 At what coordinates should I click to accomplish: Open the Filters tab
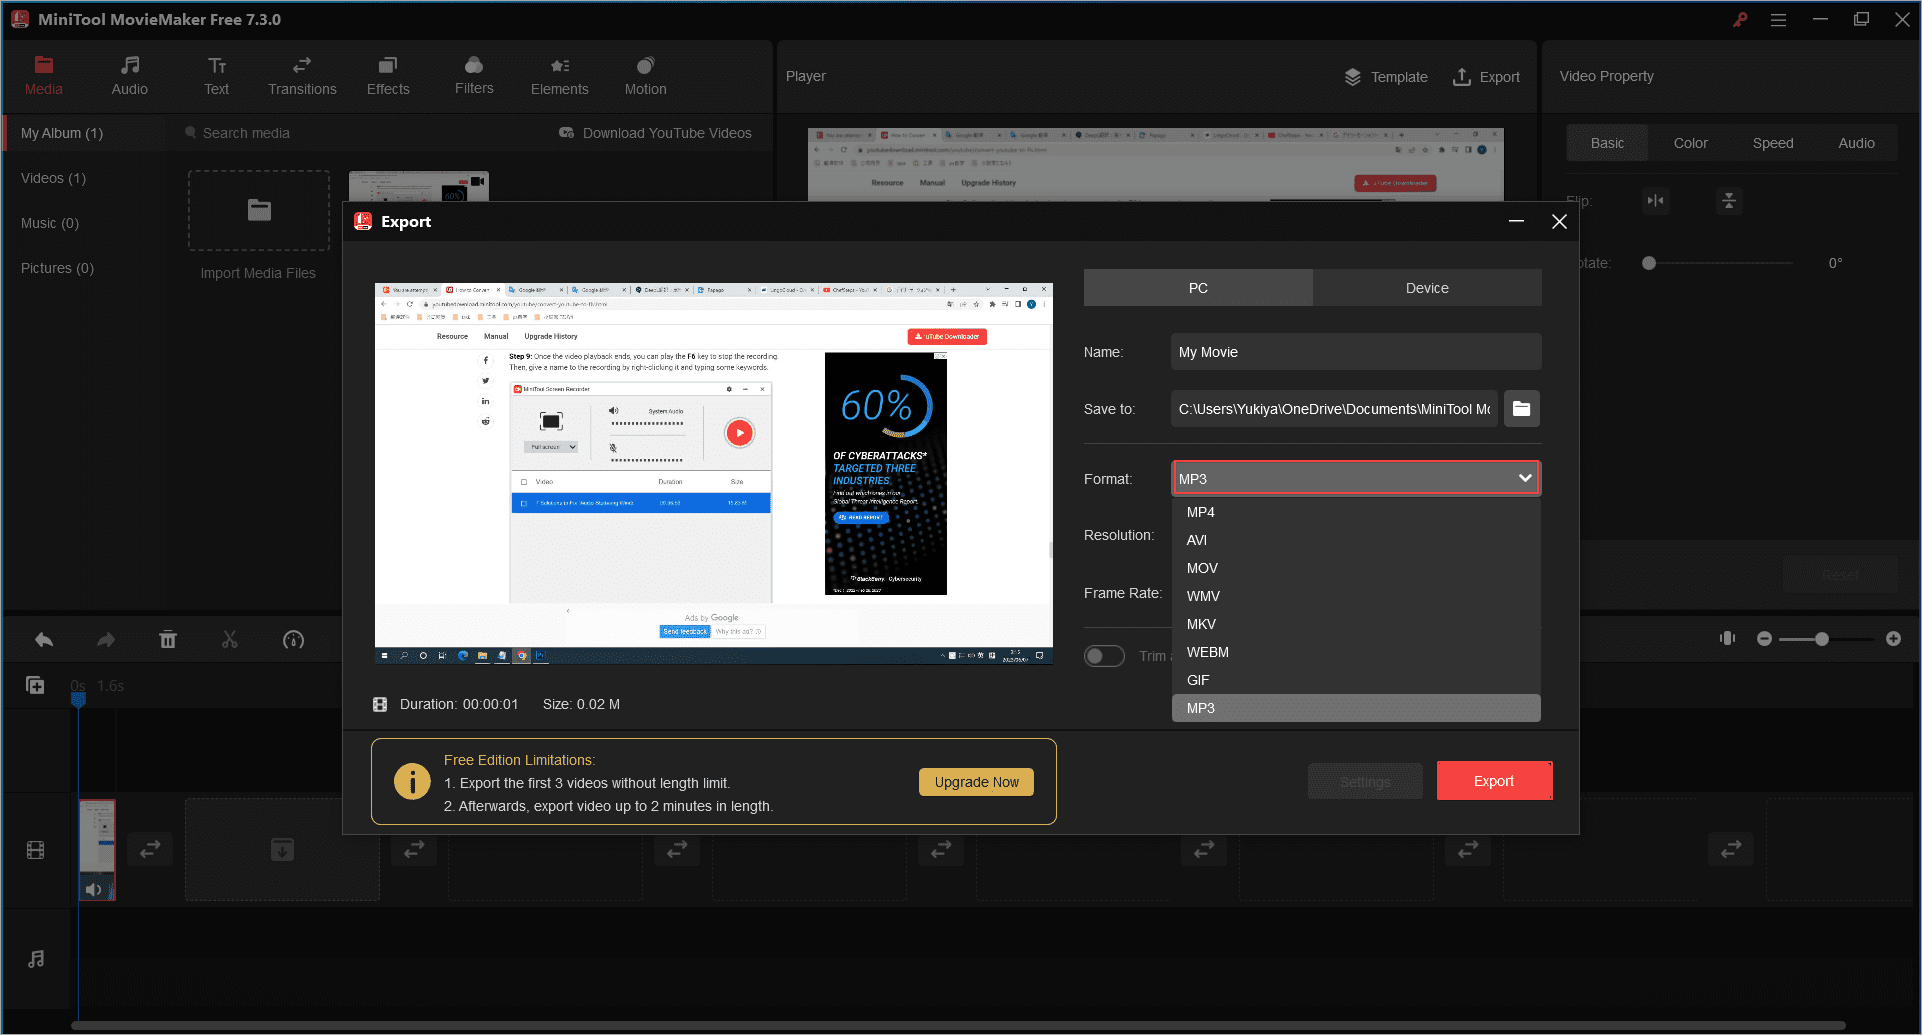pos(474,76)
